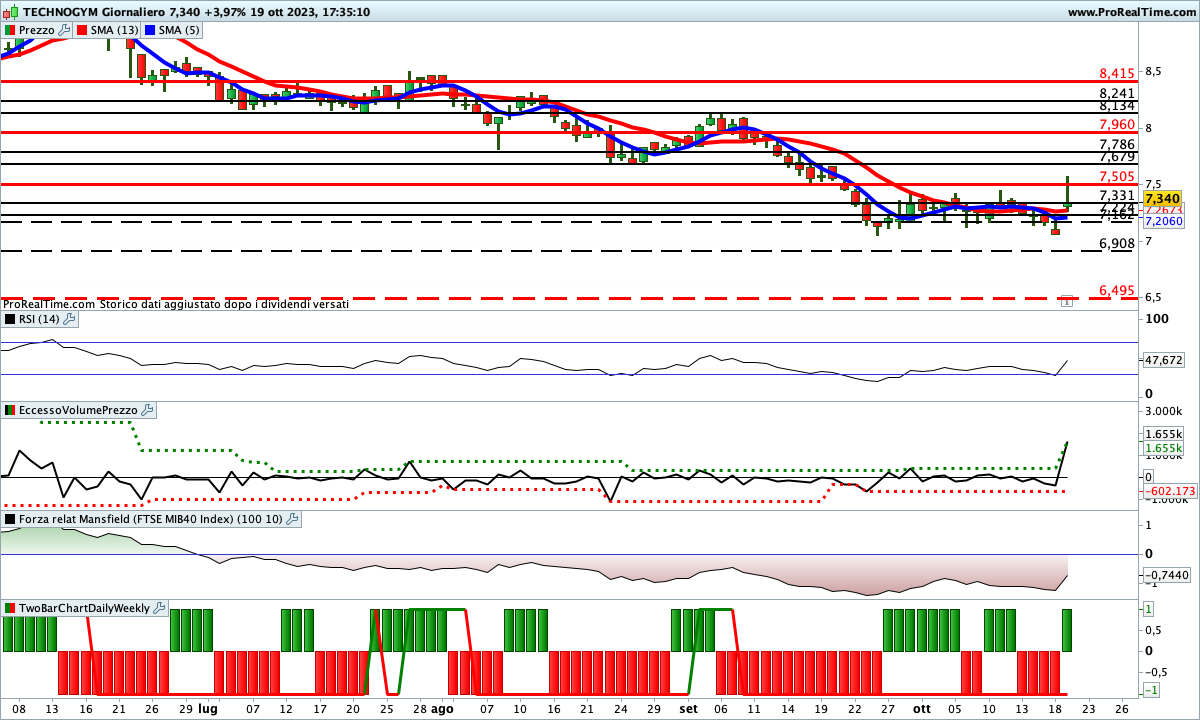Click the EccessoVolumePrezzo legend color icon
Viewport: 1200px width, 720px height.
click(x=11, y=410)
